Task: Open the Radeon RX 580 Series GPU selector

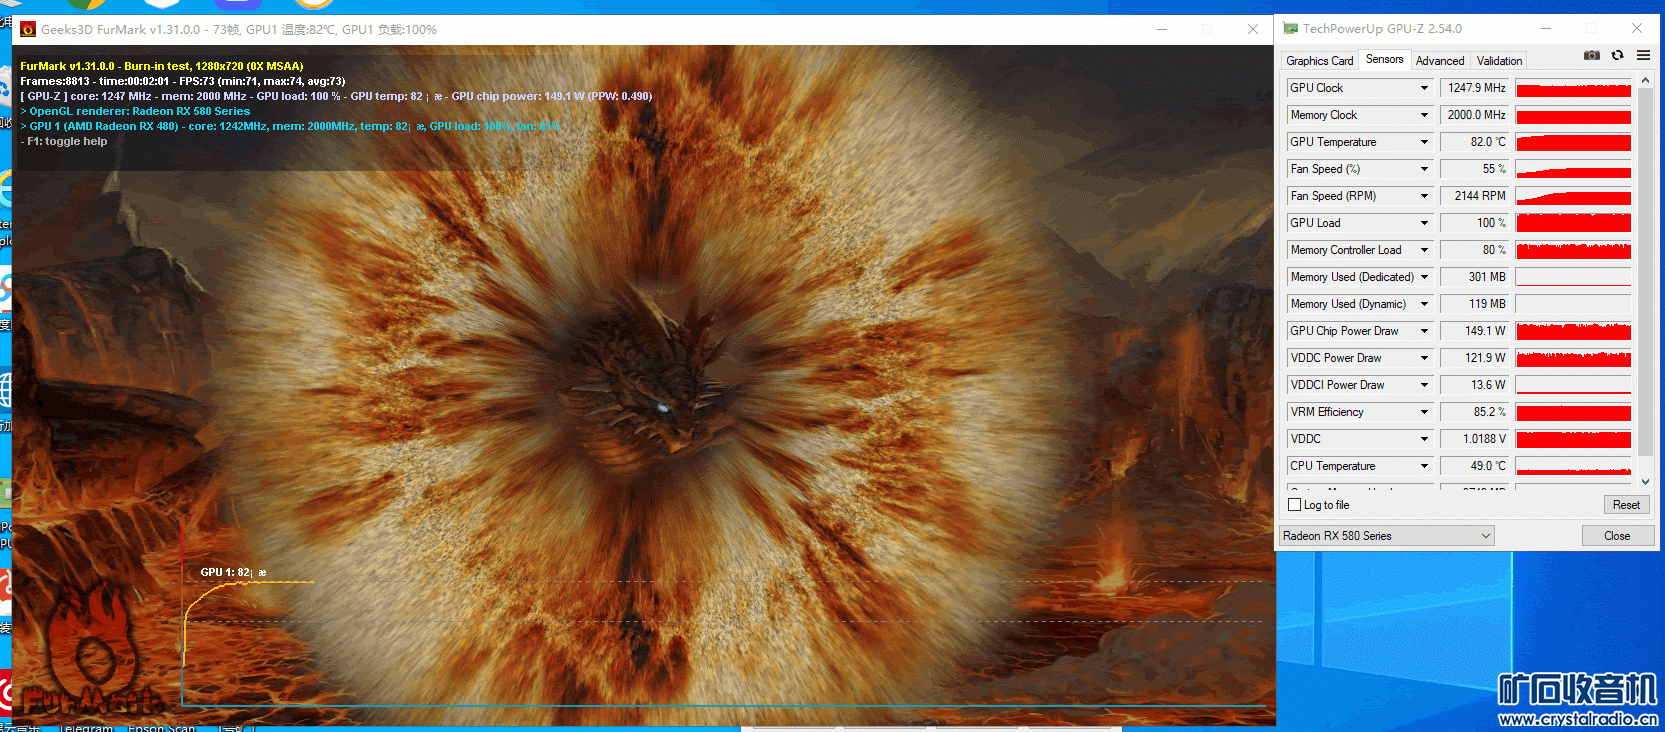Action: coord(1387,536)
